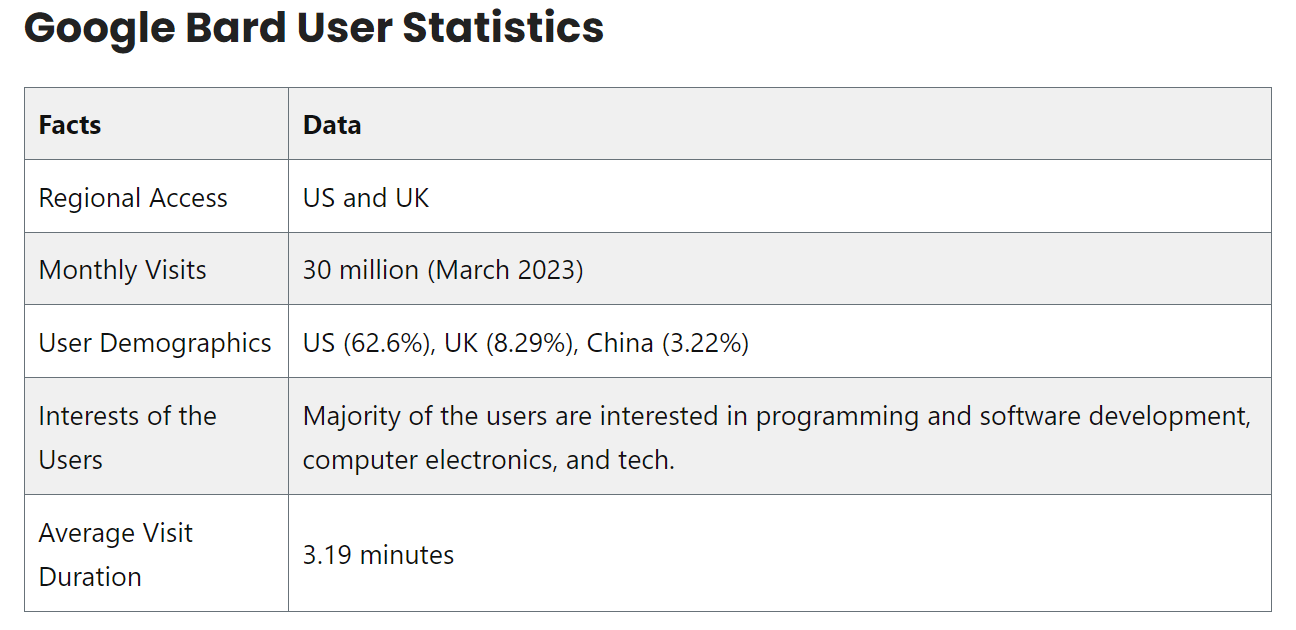Click the UK (8.29%) demographic entry

508,343
